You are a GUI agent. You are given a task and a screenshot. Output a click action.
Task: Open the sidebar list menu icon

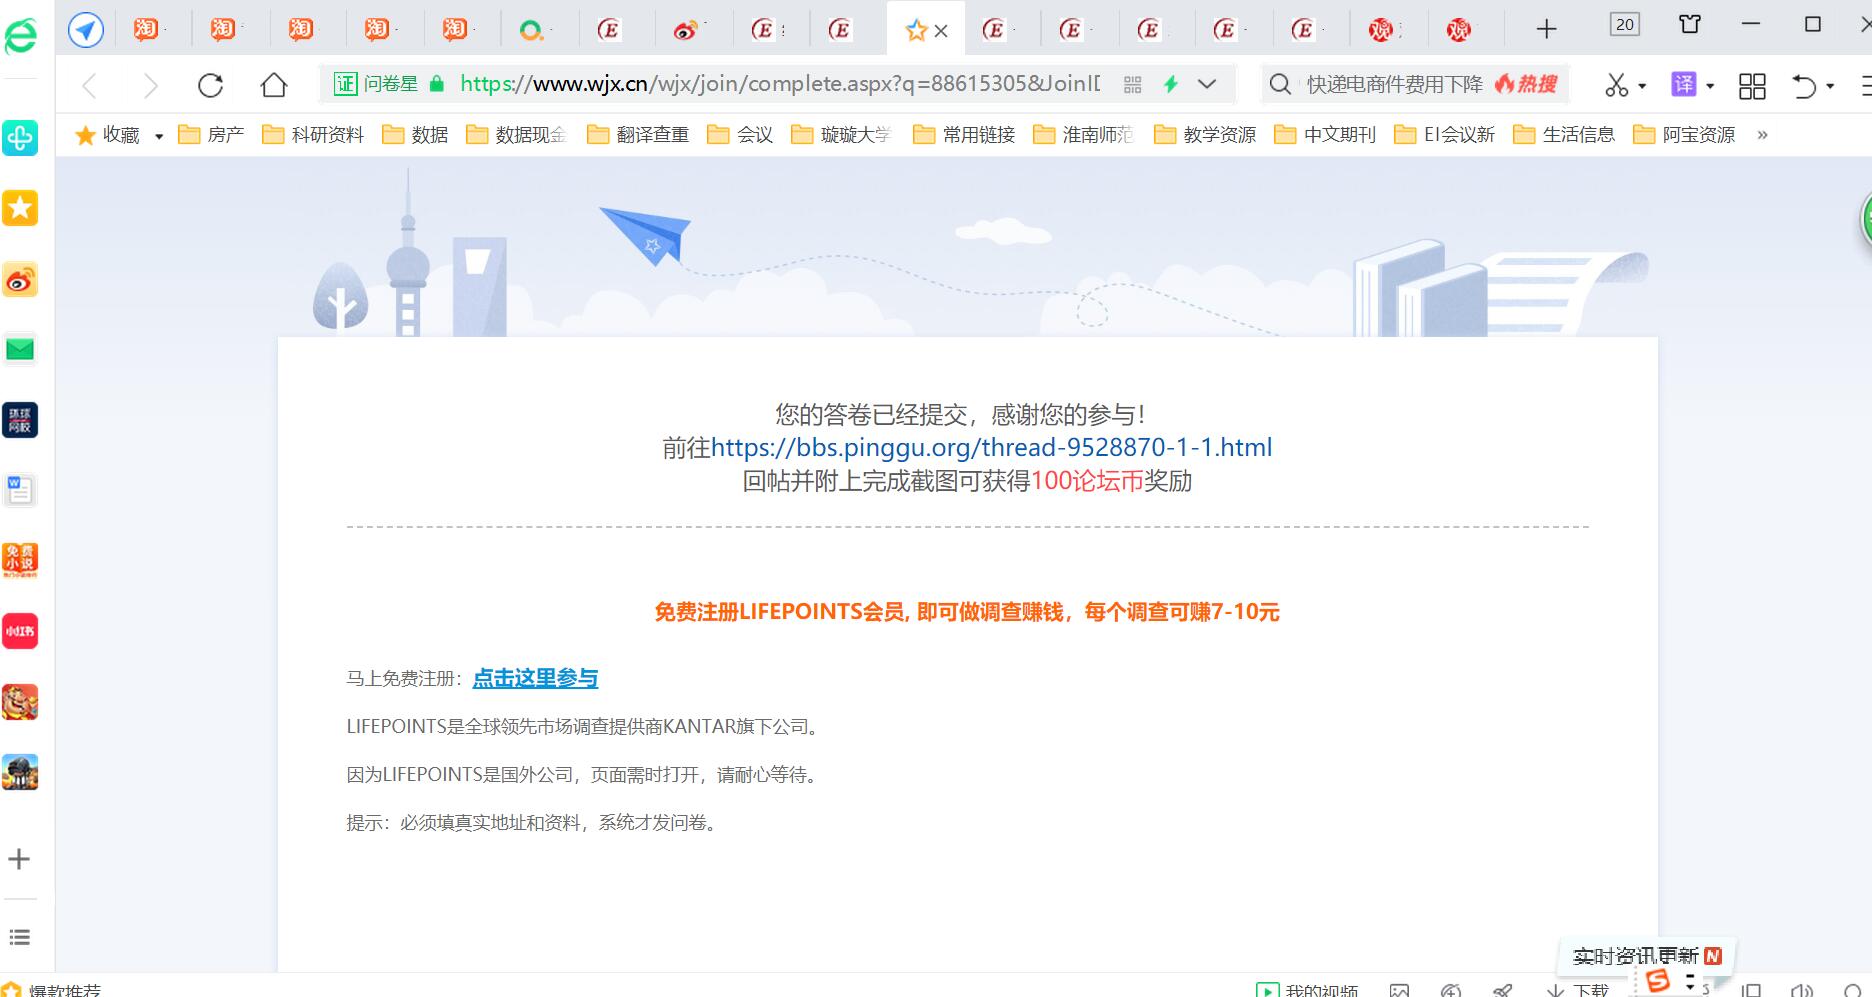coord(19,937)
